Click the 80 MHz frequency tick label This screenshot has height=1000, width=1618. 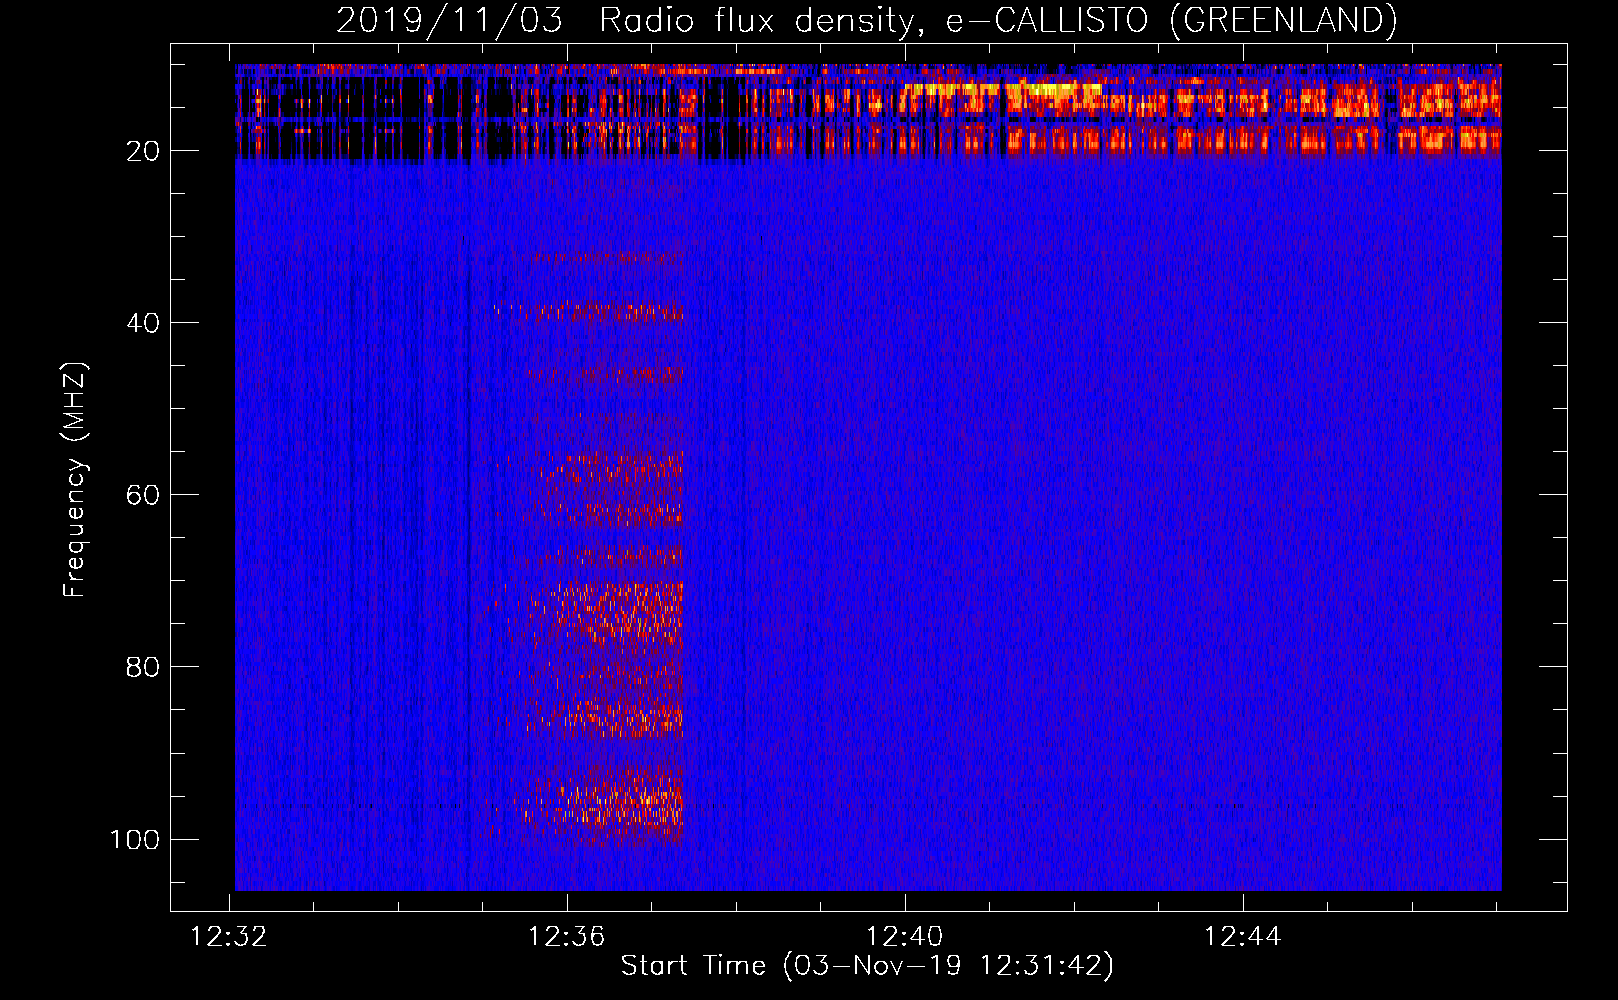(142, 667)
